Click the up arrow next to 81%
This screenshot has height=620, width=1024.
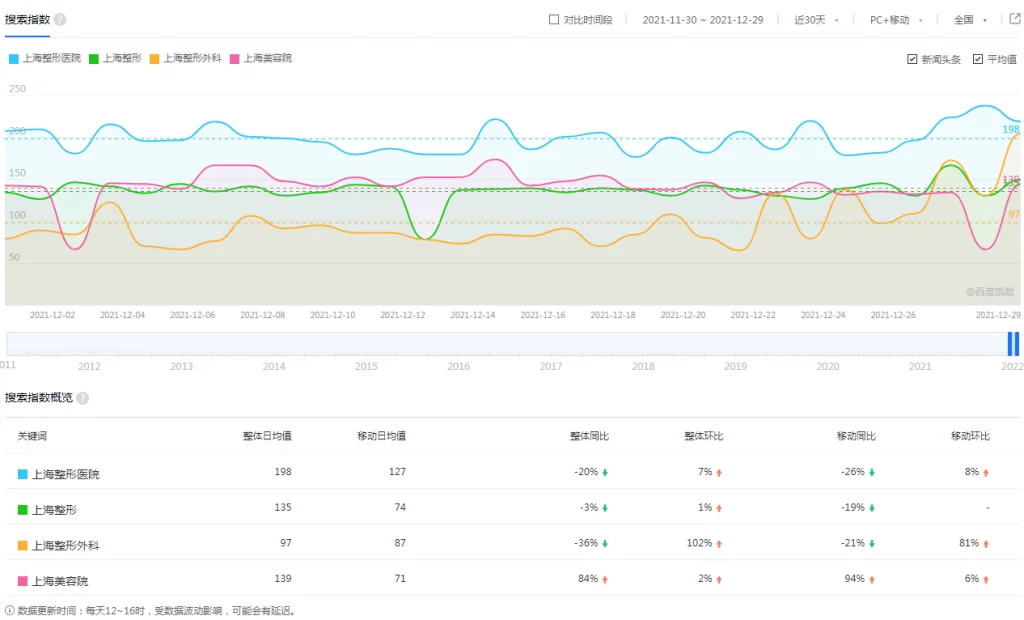986,544
